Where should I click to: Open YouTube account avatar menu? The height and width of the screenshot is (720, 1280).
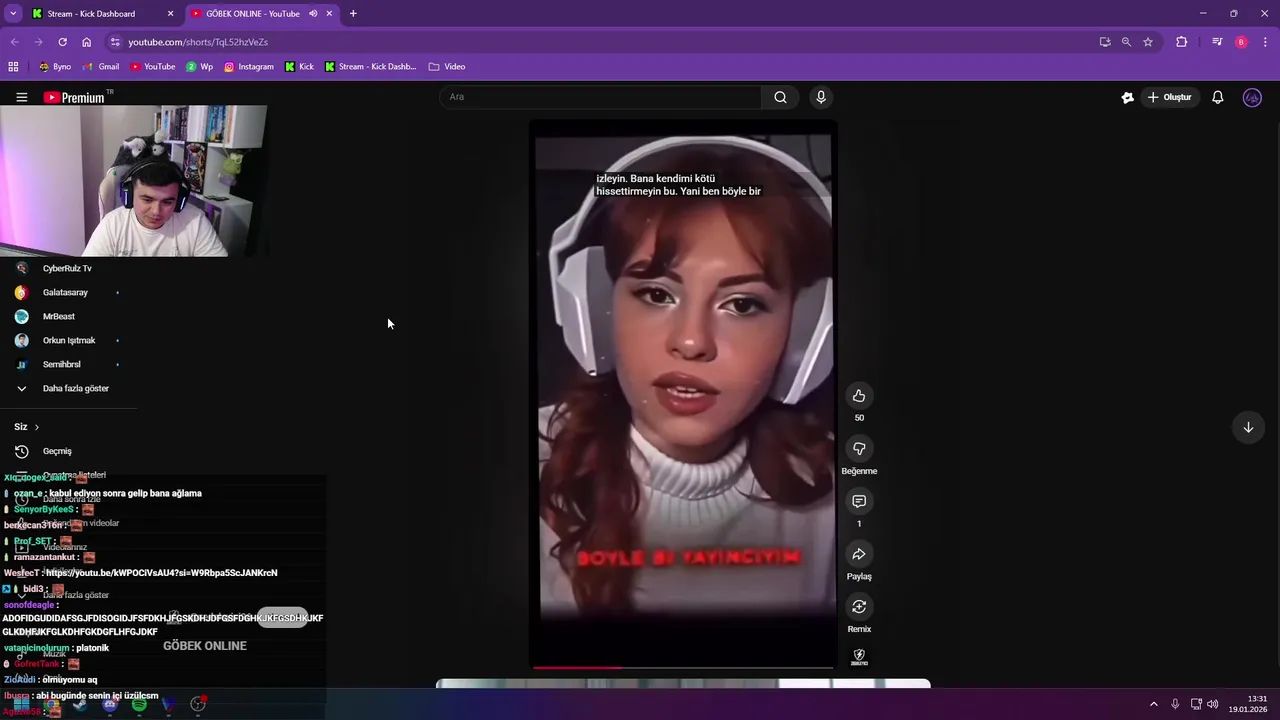[x=1252, y=97]
